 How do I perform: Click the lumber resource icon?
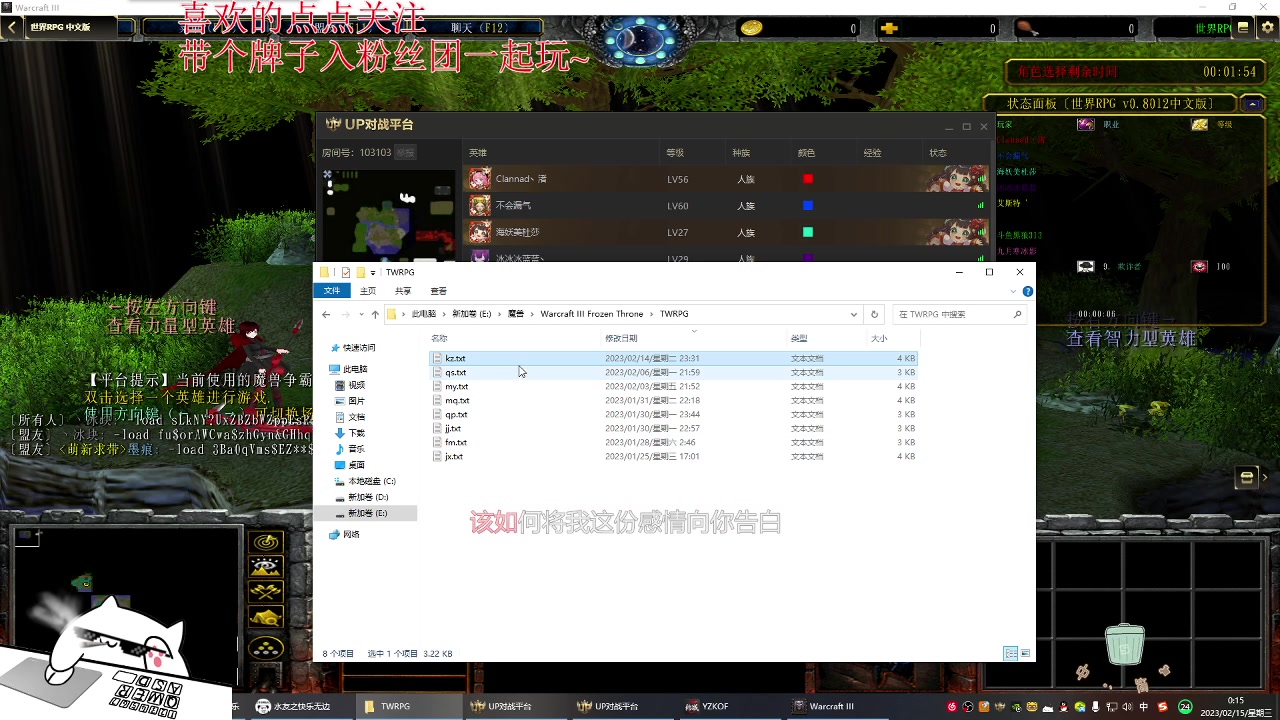(888, 28)
